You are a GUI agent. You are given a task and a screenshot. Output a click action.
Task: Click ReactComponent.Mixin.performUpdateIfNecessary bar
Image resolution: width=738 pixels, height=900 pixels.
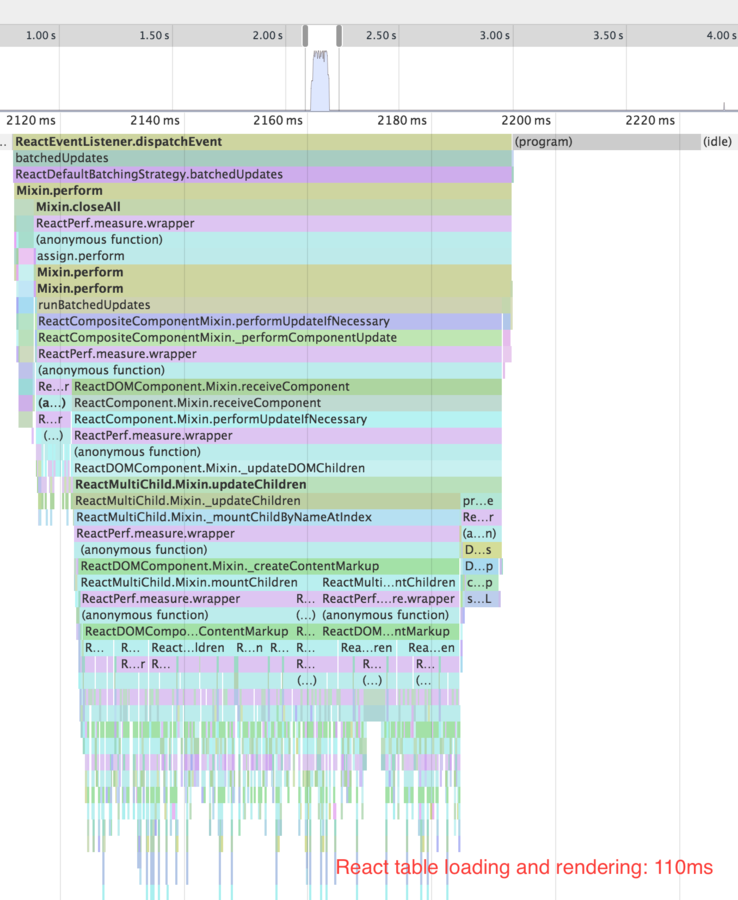pos(287,419)
